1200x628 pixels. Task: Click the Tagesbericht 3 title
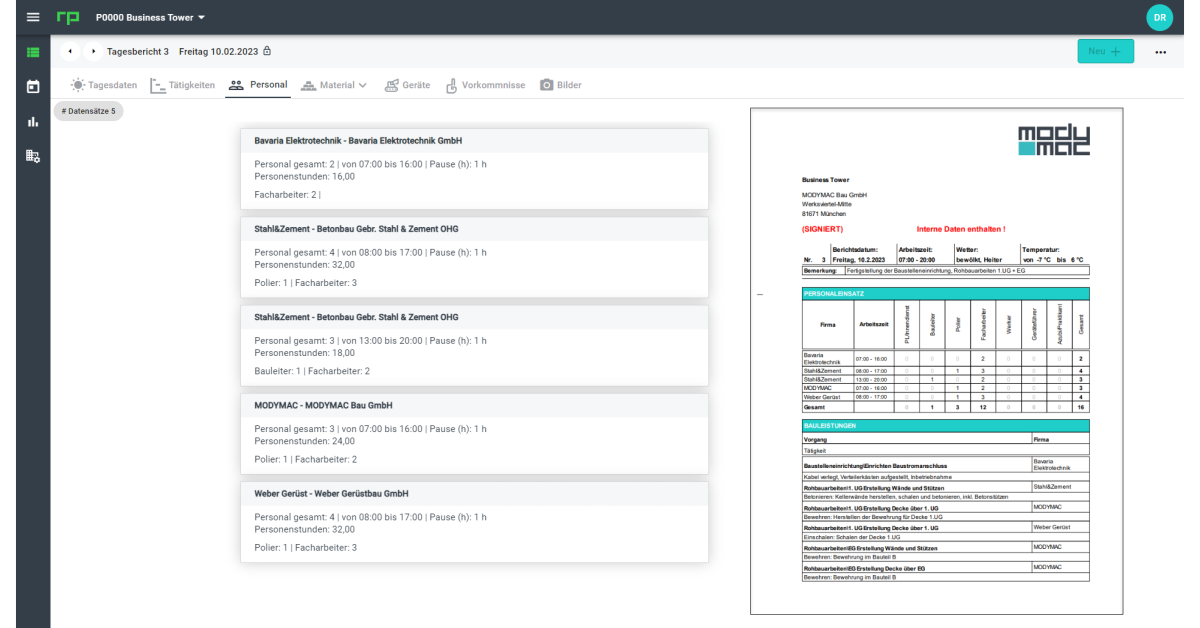point(138,51)
